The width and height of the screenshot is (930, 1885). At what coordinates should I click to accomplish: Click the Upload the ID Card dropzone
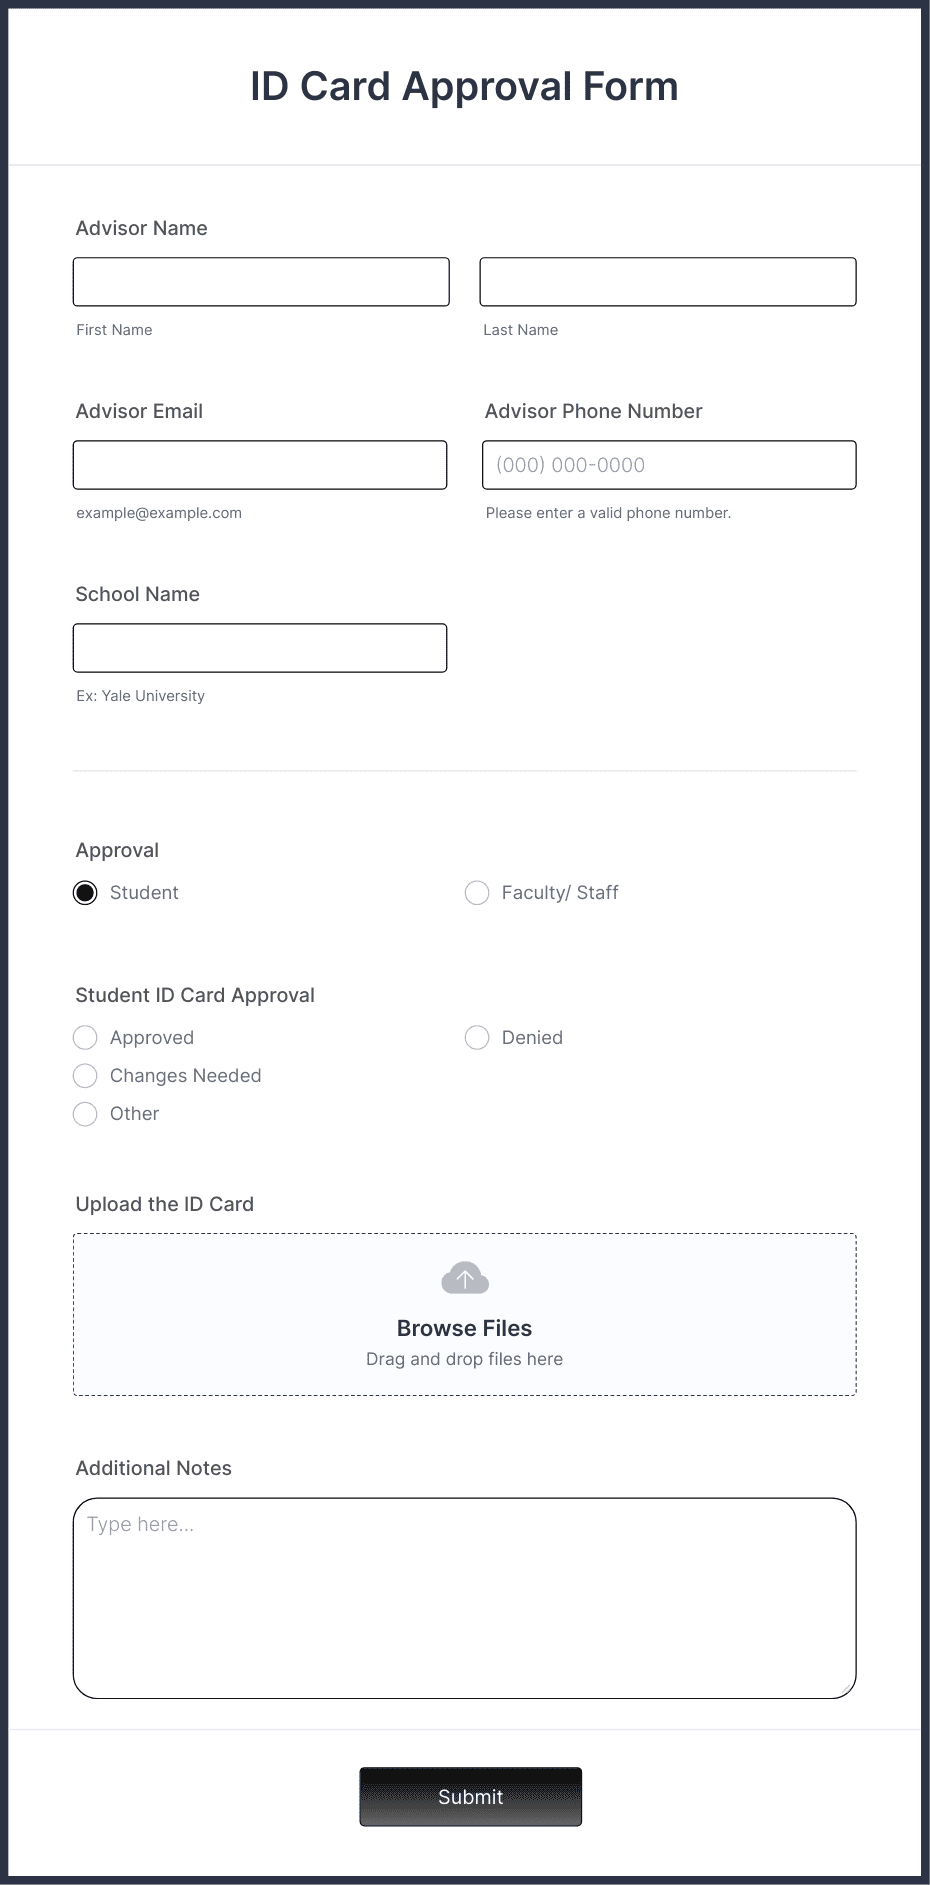click(x=465, y=1315)
